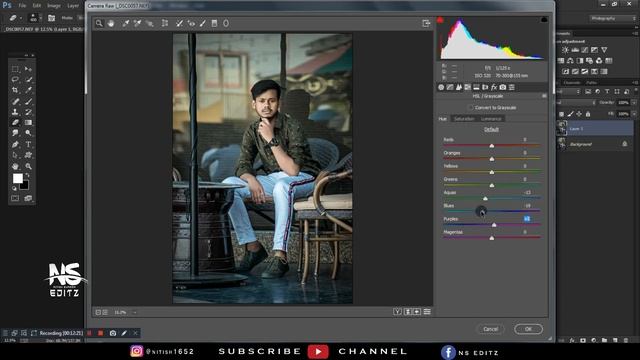Open the Basic panel icon in Camera Raw
The height and width of the screenshot is (360, 640).
[441, 87]
